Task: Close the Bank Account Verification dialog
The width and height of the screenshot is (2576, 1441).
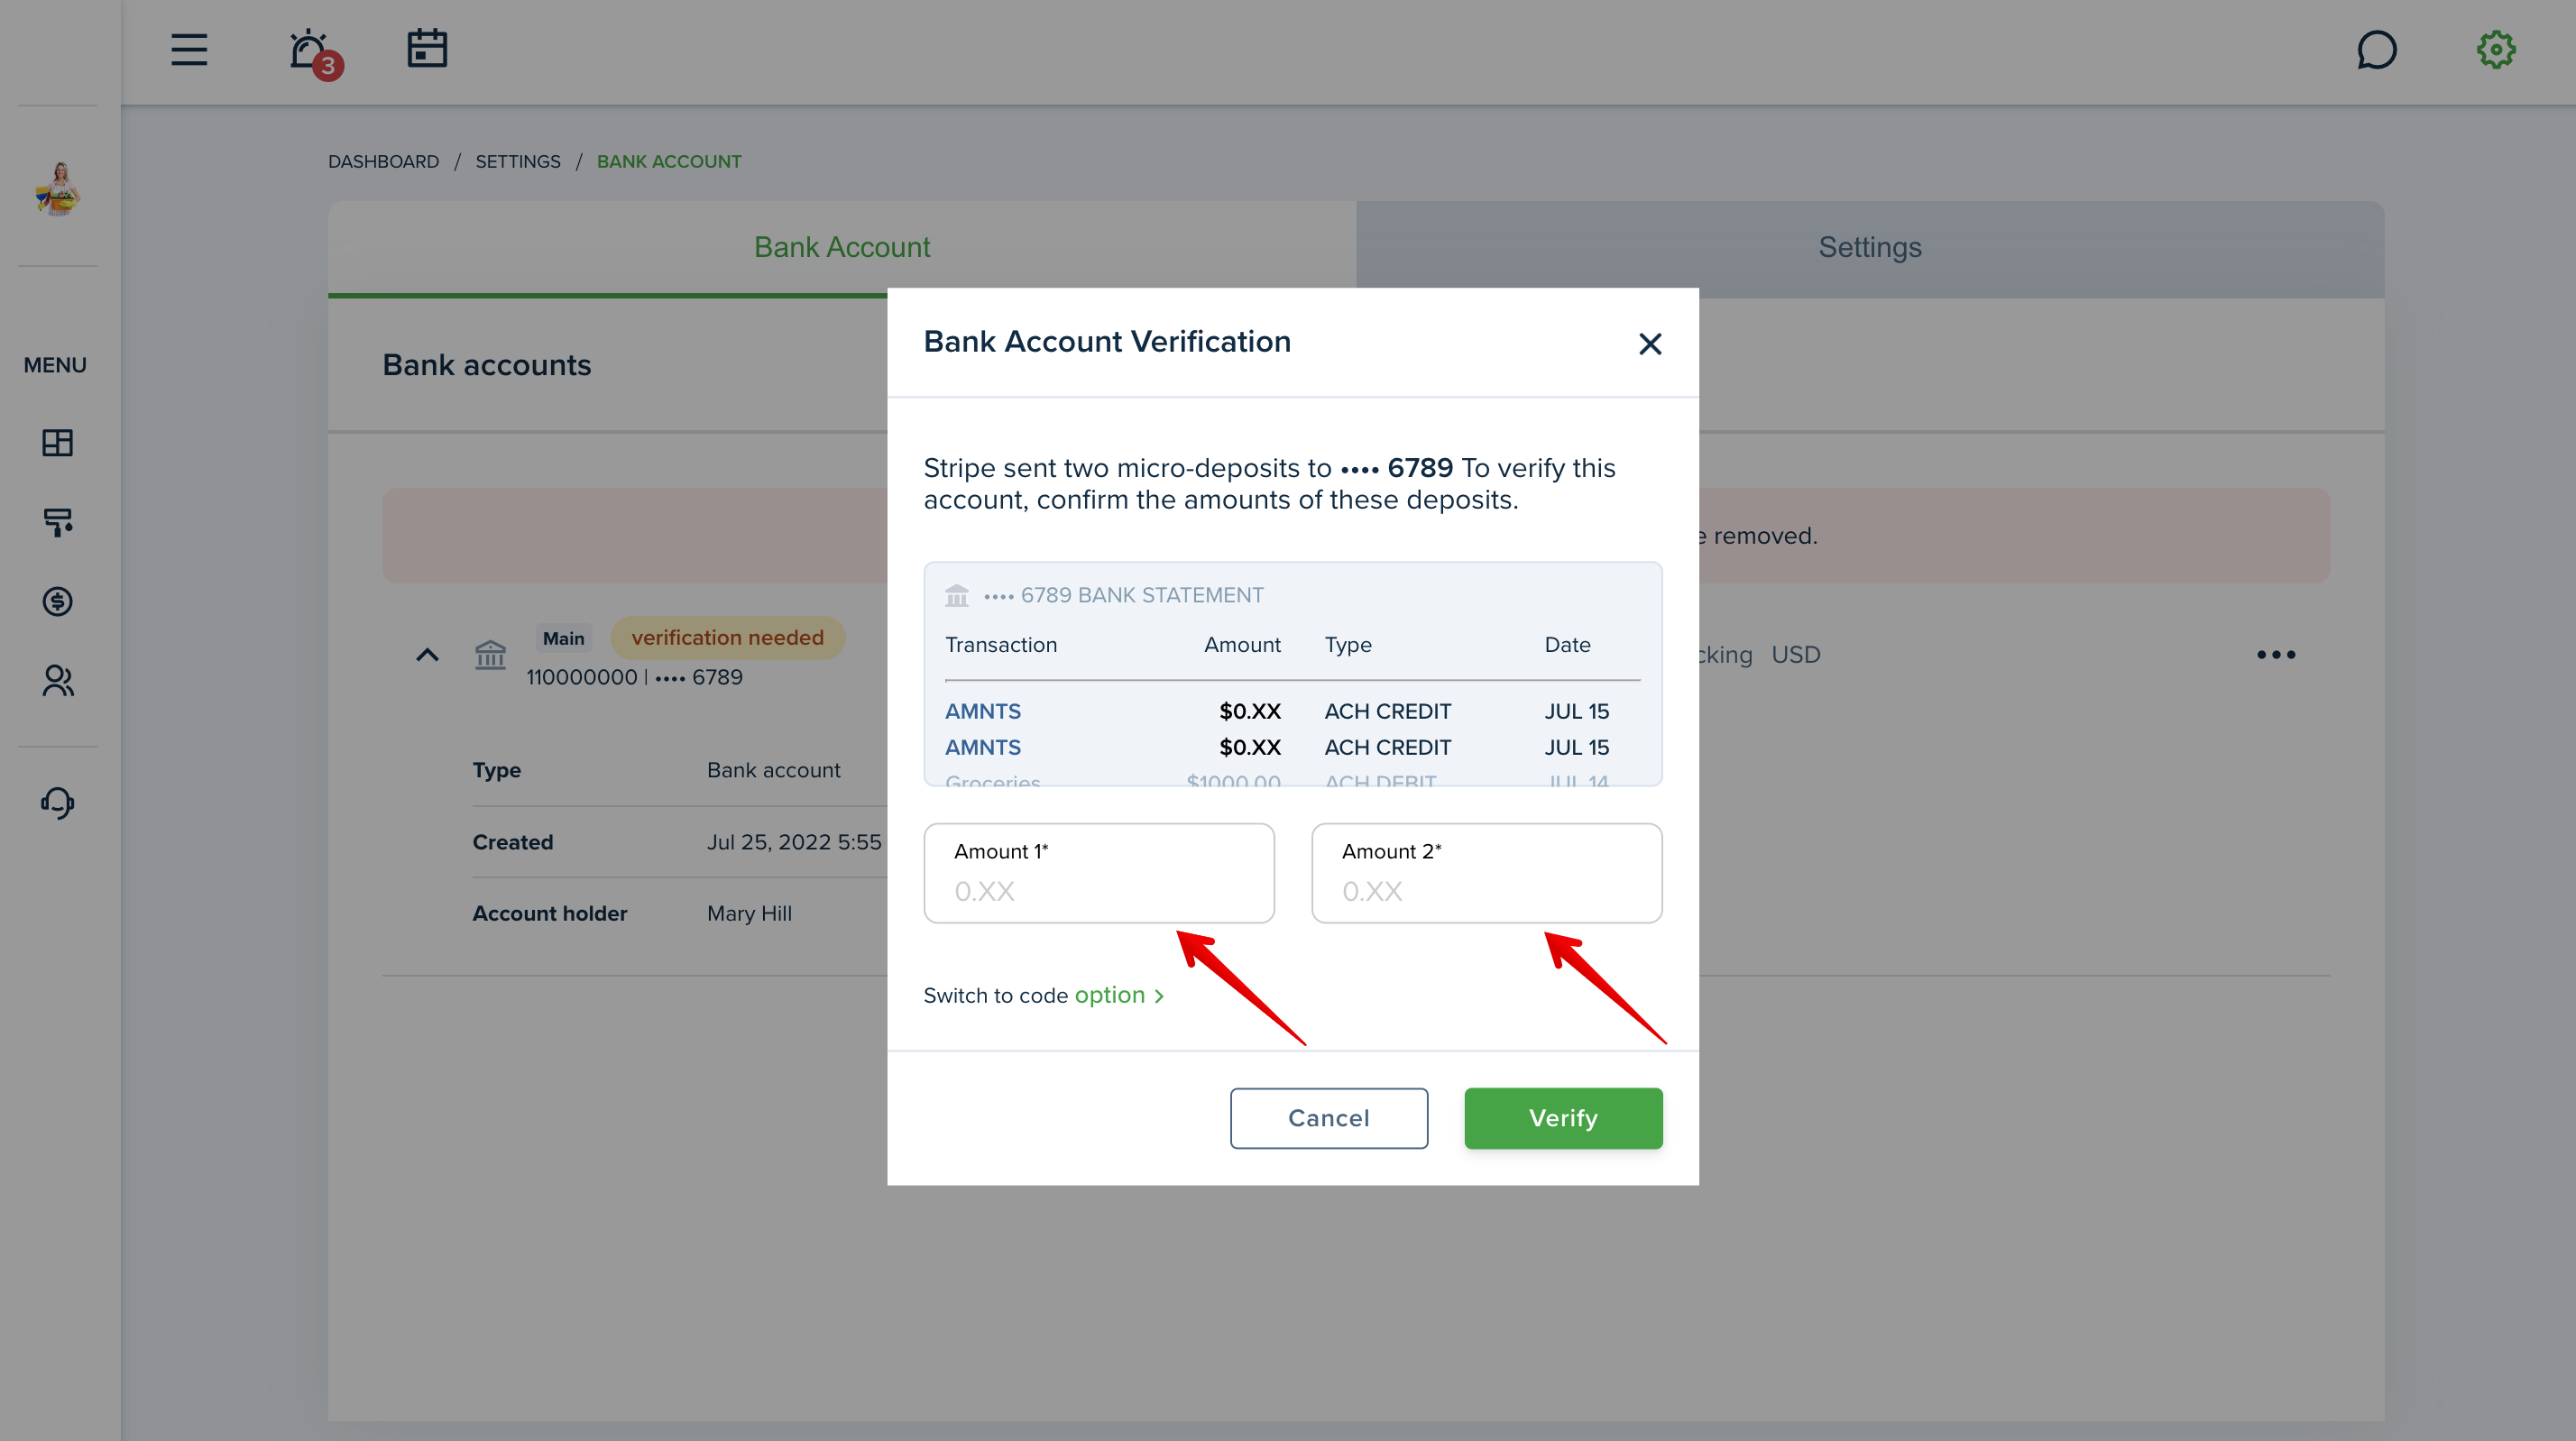Action: click(1650, 344)
